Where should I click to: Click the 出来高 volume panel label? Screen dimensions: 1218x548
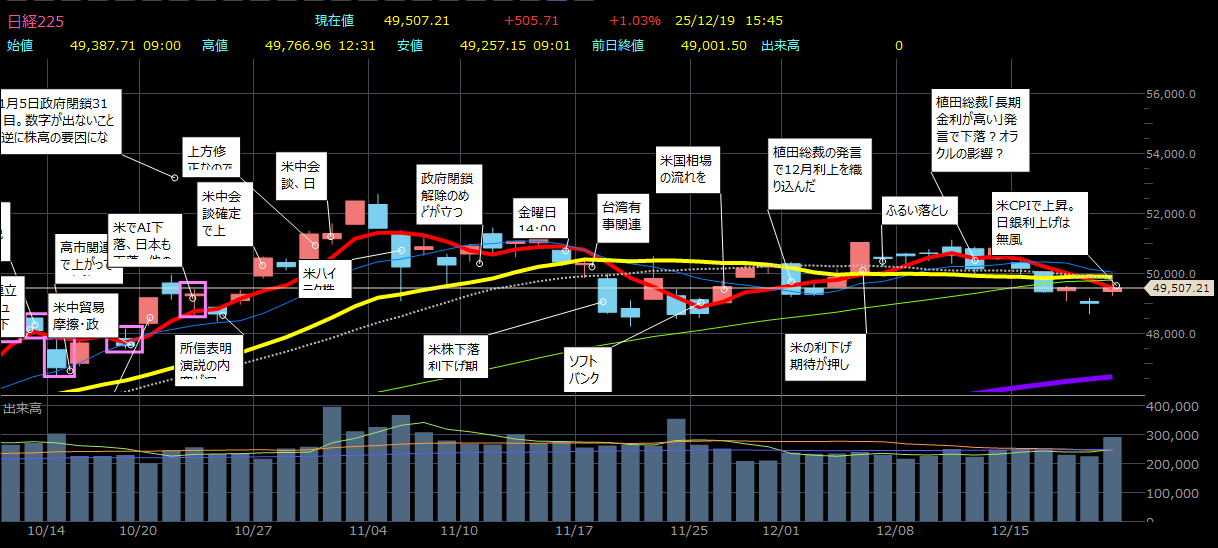(x=23, y=408)
